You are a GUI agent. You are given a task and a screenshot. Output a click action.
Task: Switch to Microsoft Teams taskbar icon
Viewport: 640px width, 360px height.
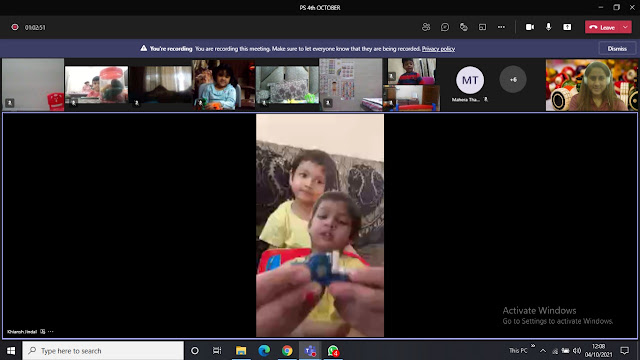click(x=310, y=351)
